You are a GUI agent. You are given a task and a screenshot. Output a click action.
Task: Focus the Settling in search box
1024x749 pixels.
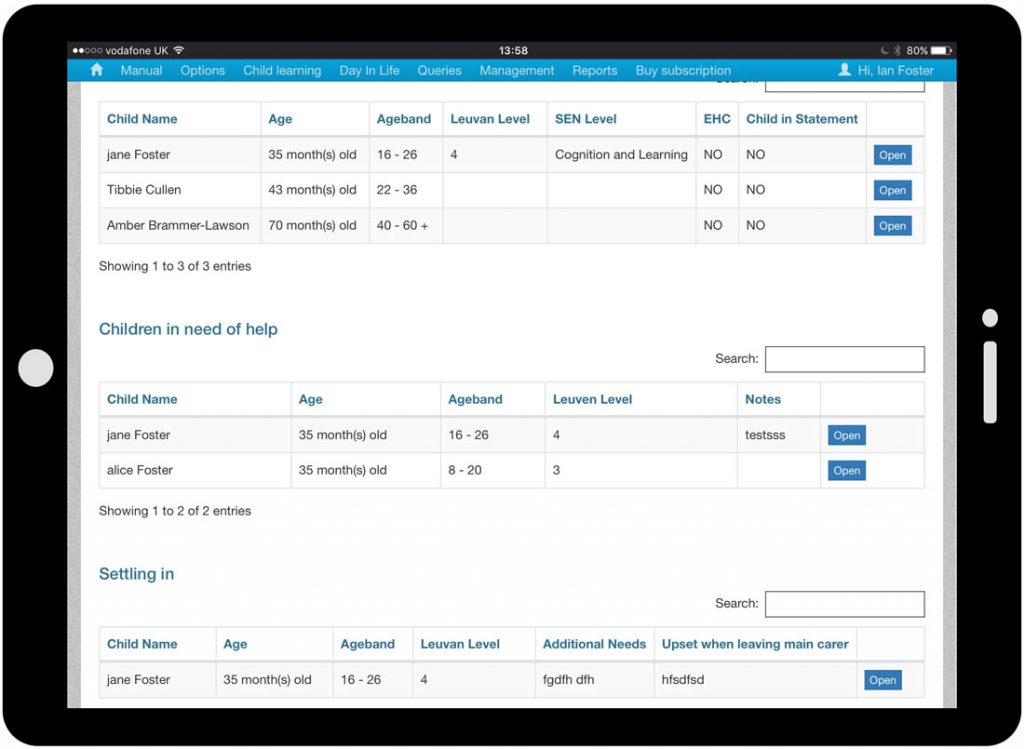click(x=844, y=604)
